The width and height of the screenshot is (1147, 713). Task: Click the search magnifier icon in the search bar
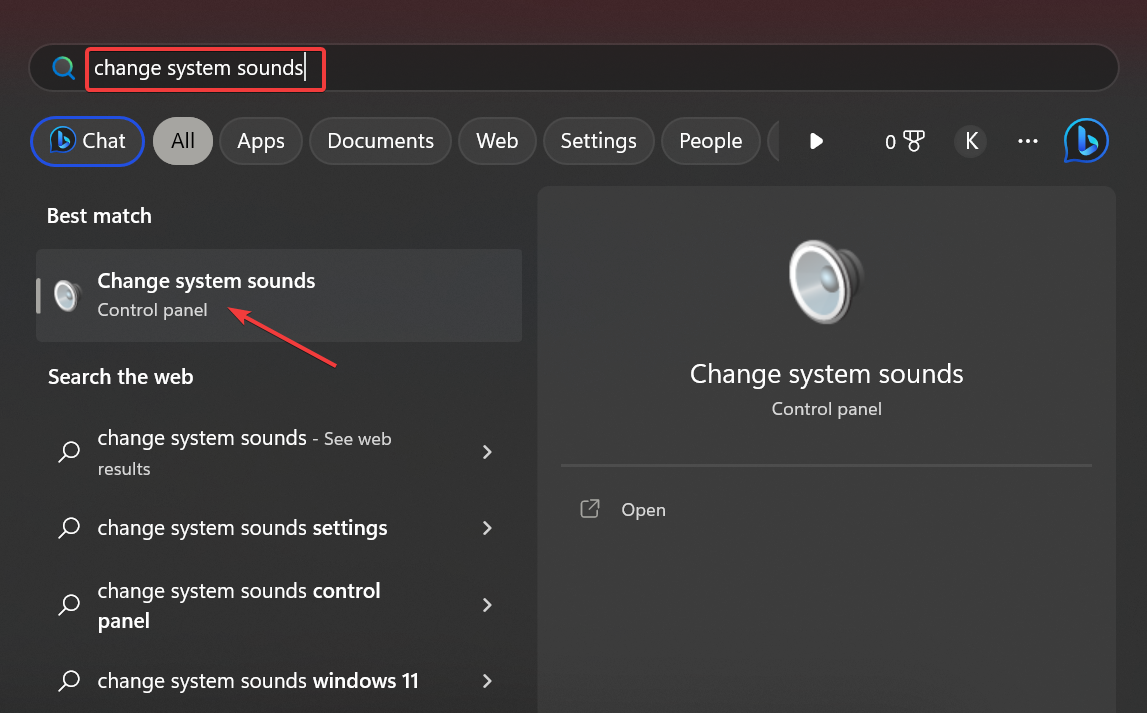click(x=64, y=68)
